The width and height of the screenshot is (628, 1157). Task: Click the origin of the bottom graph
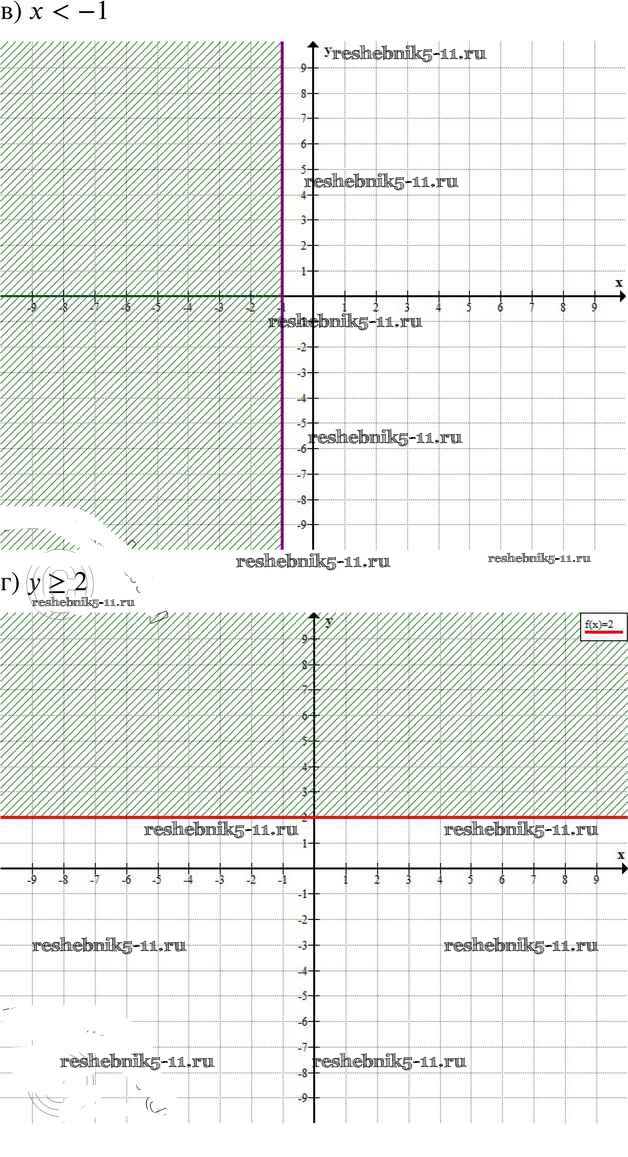314,868
